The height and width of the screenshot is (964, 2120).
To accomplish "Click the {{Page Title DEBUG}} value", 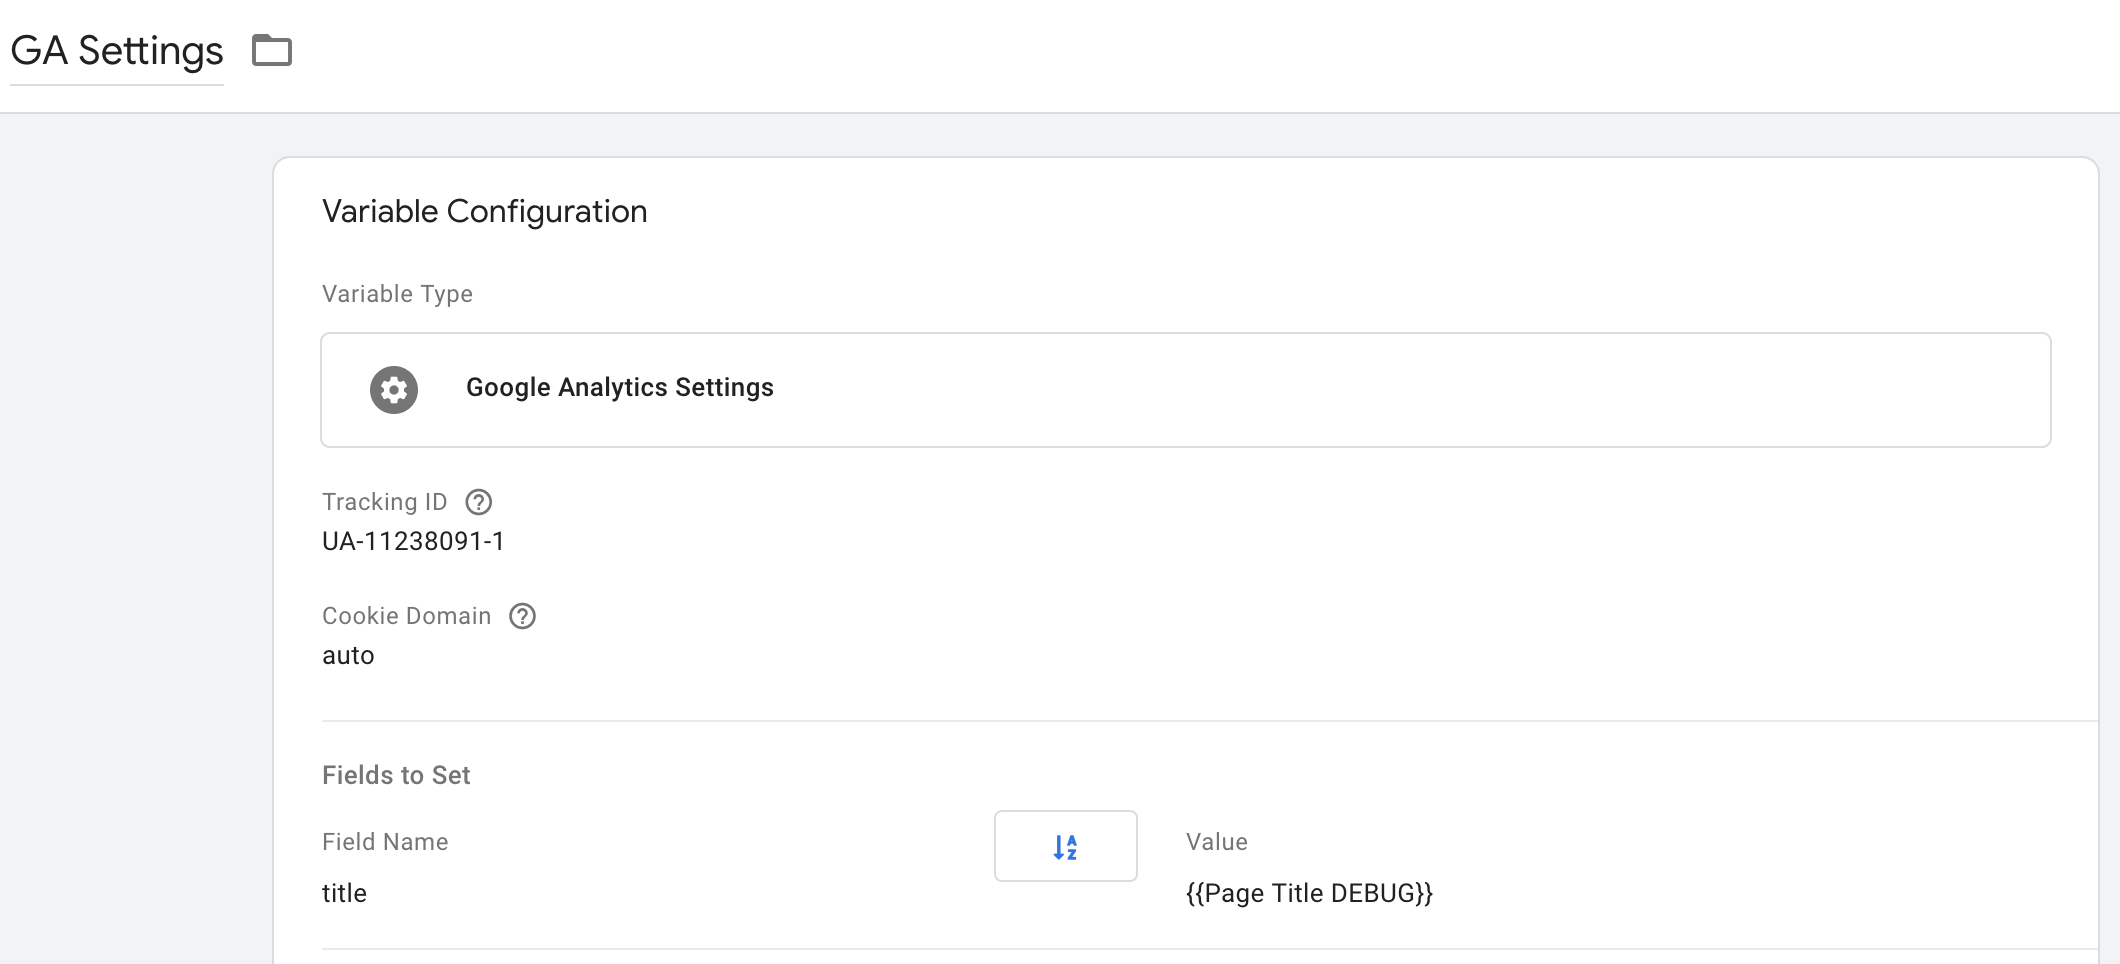I will point(1309,893).
